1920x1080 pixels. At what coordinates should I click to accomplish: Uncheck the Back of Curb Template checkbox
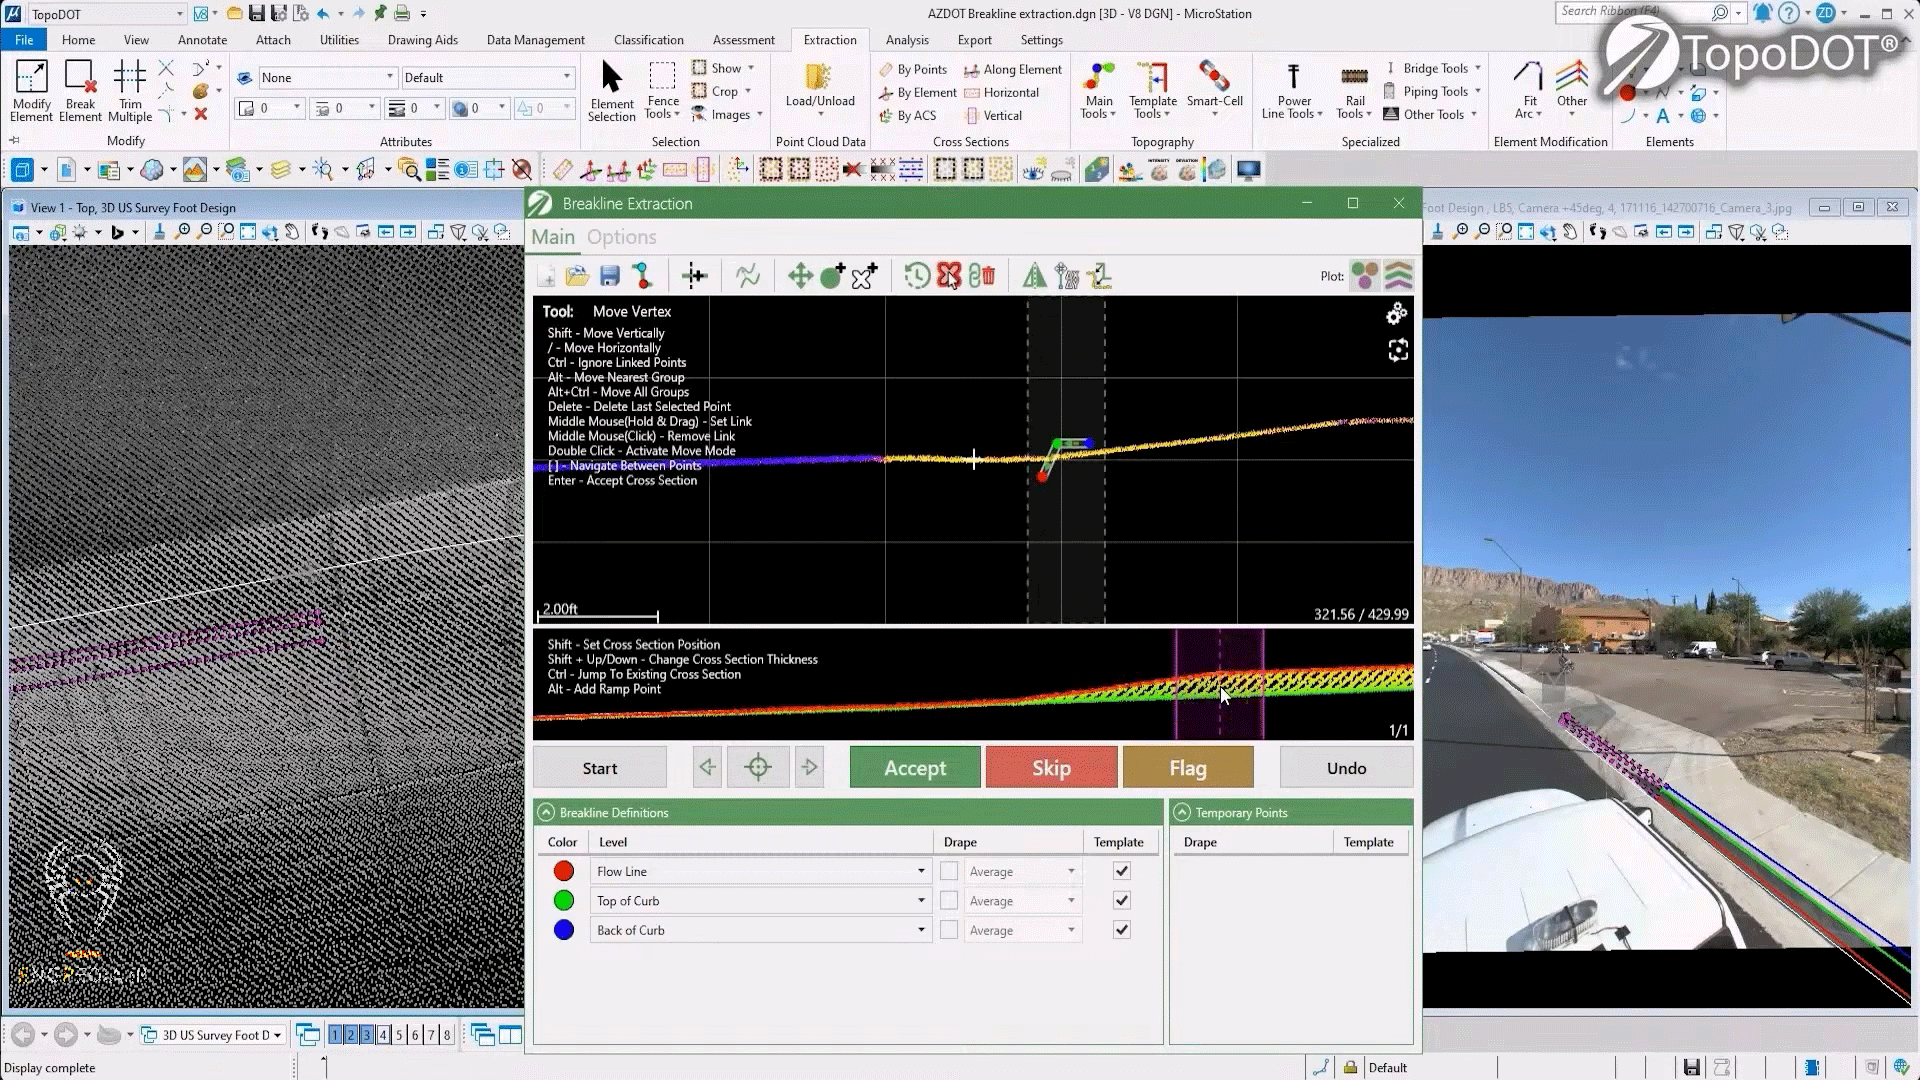click(1121, 930)
